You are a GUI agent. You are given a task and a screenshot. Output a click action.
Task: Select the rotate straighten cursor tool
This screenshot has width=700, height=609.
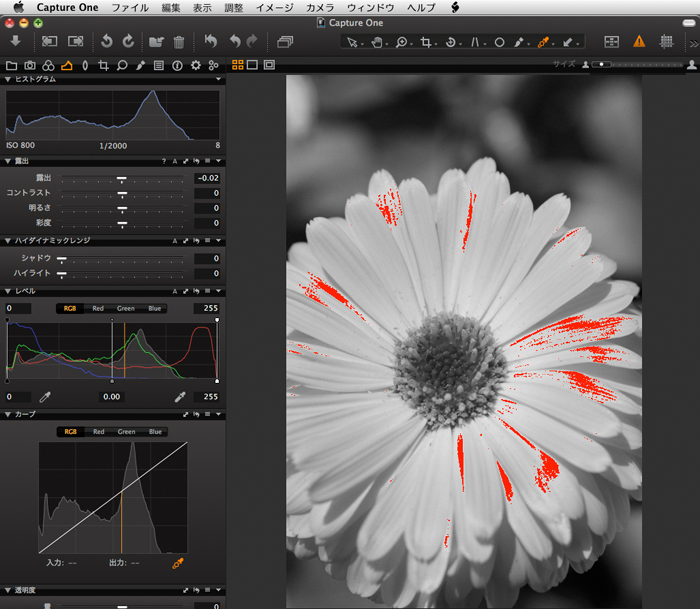click(x=450, y=42)
